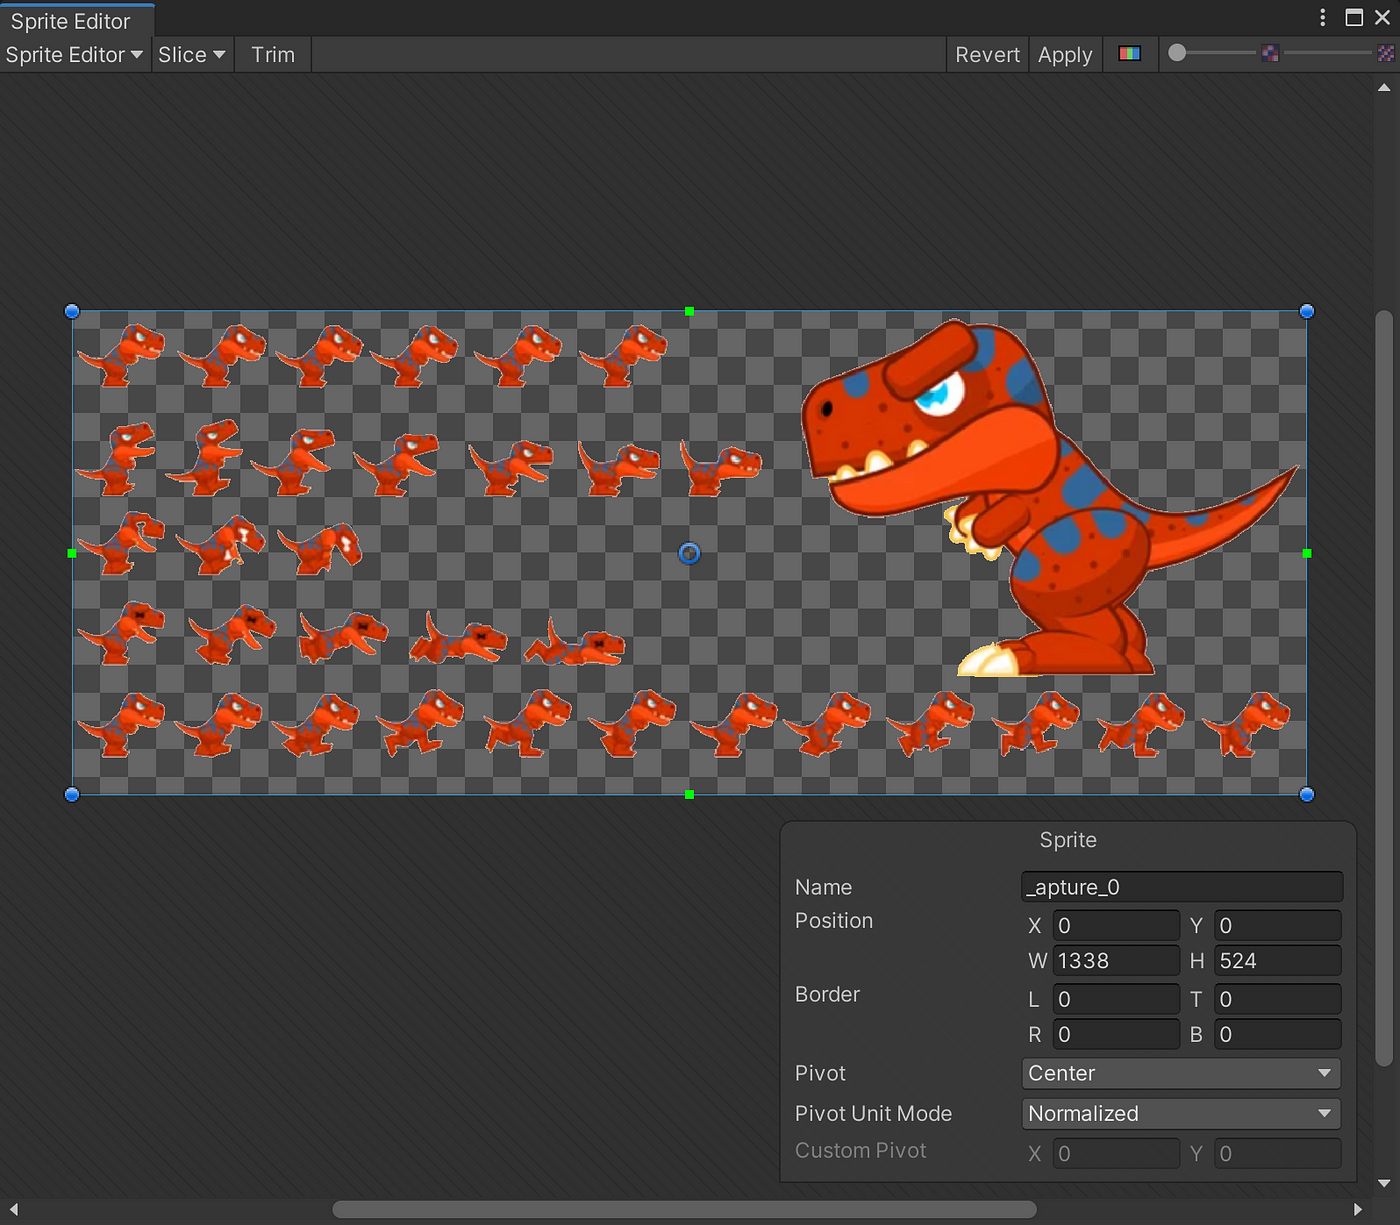Click the down arrow of the vertical scrollbar

tap(1384, 1183)
